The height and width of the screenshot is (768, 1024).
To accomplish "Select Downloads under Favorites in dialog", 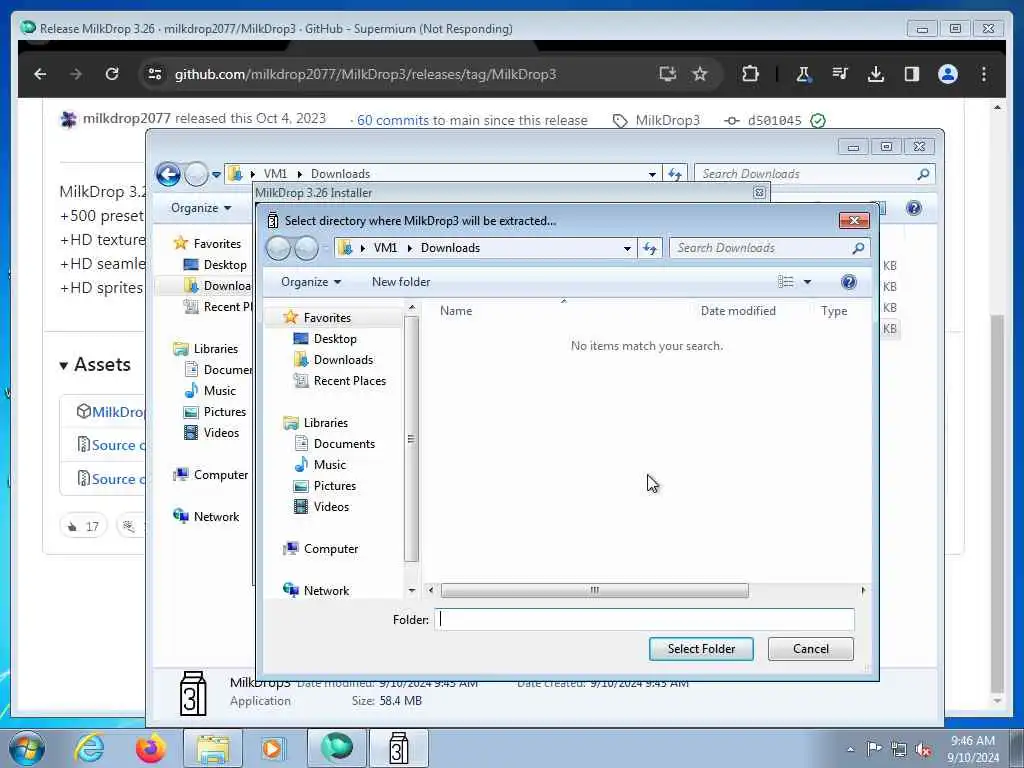I will point(343,359).
